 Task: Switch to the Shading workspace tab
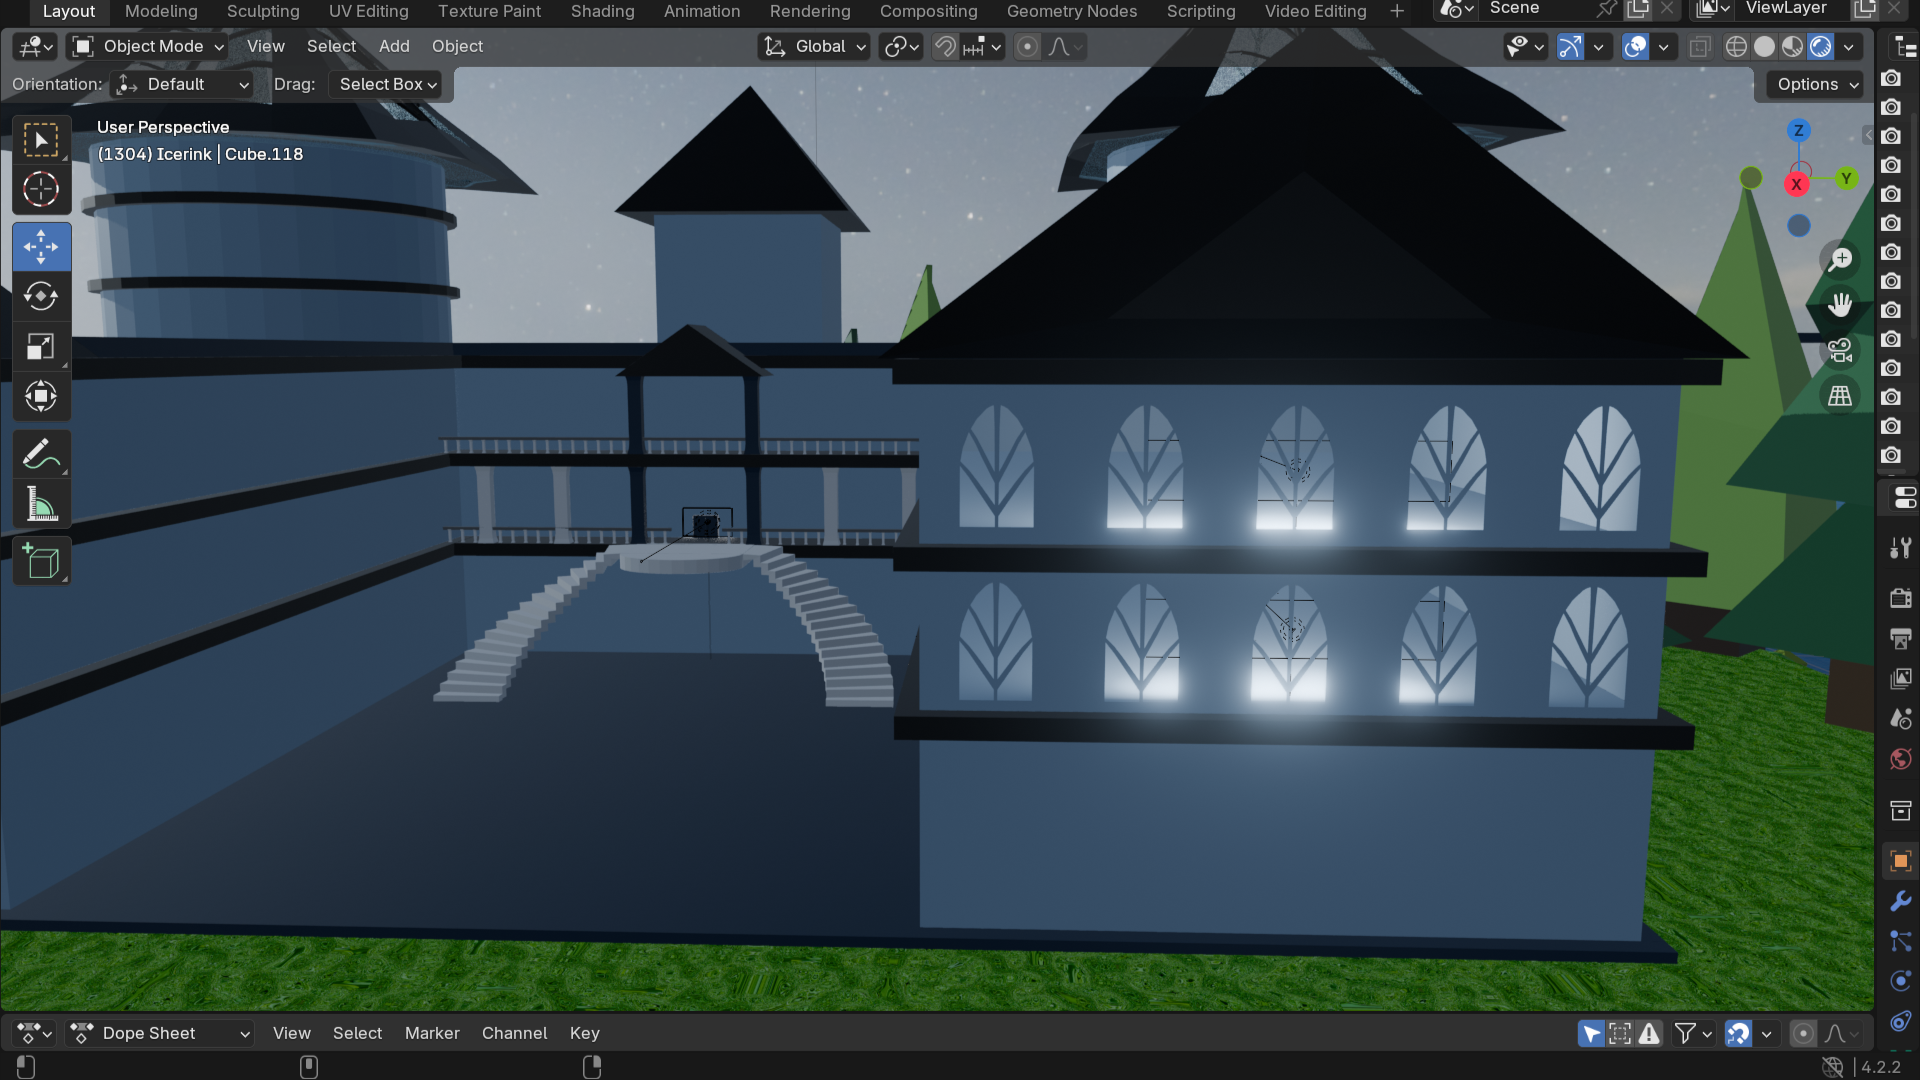(602, 12)
